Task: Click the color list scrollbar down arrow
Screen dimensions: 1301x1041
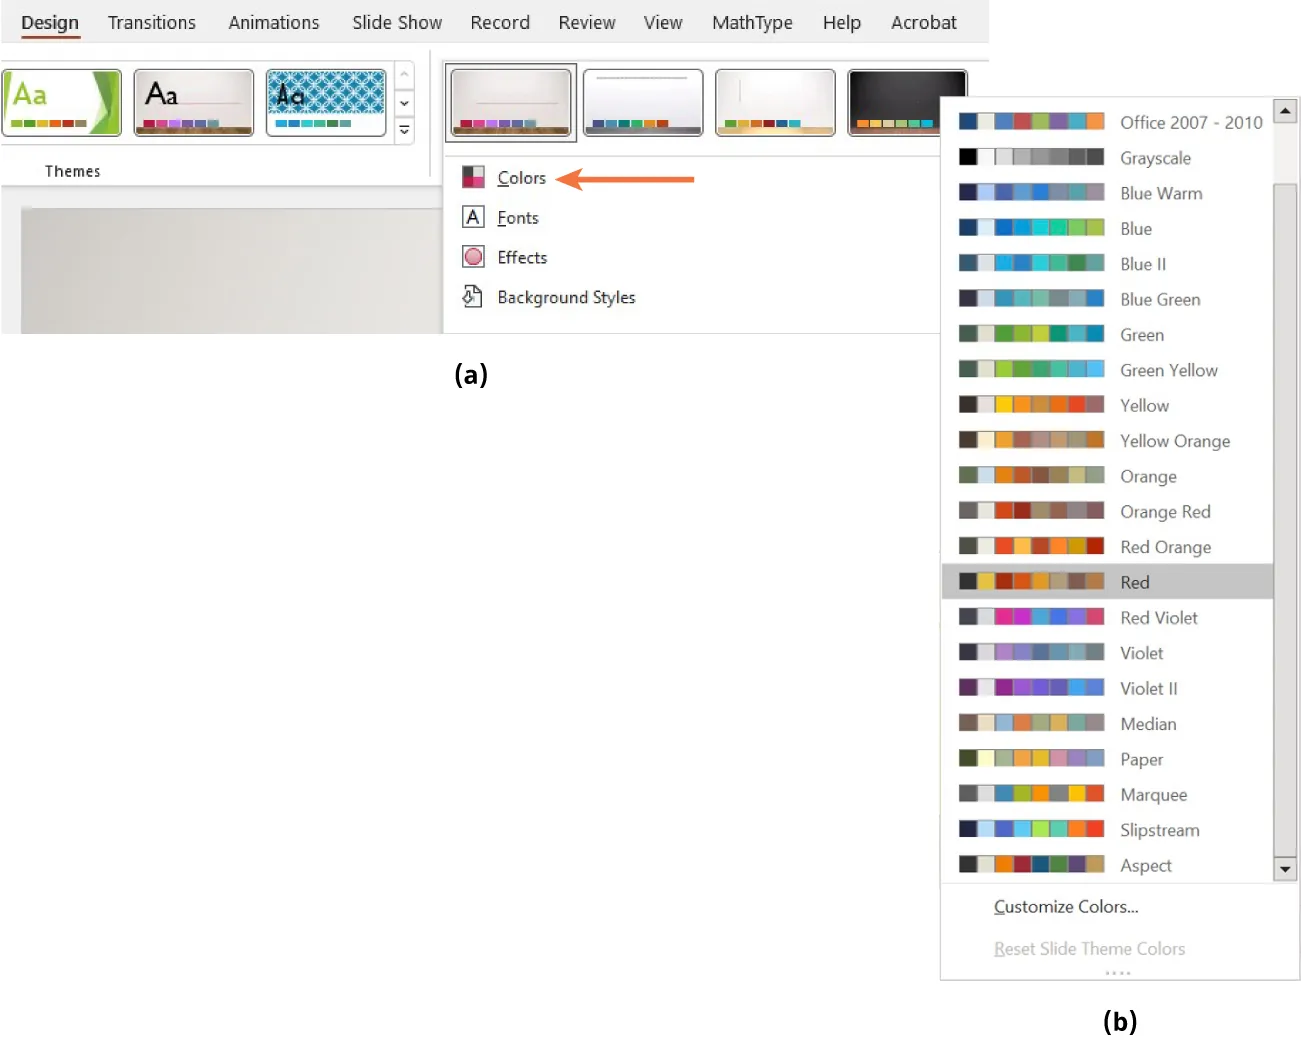Action: [x=1285, y=869]
